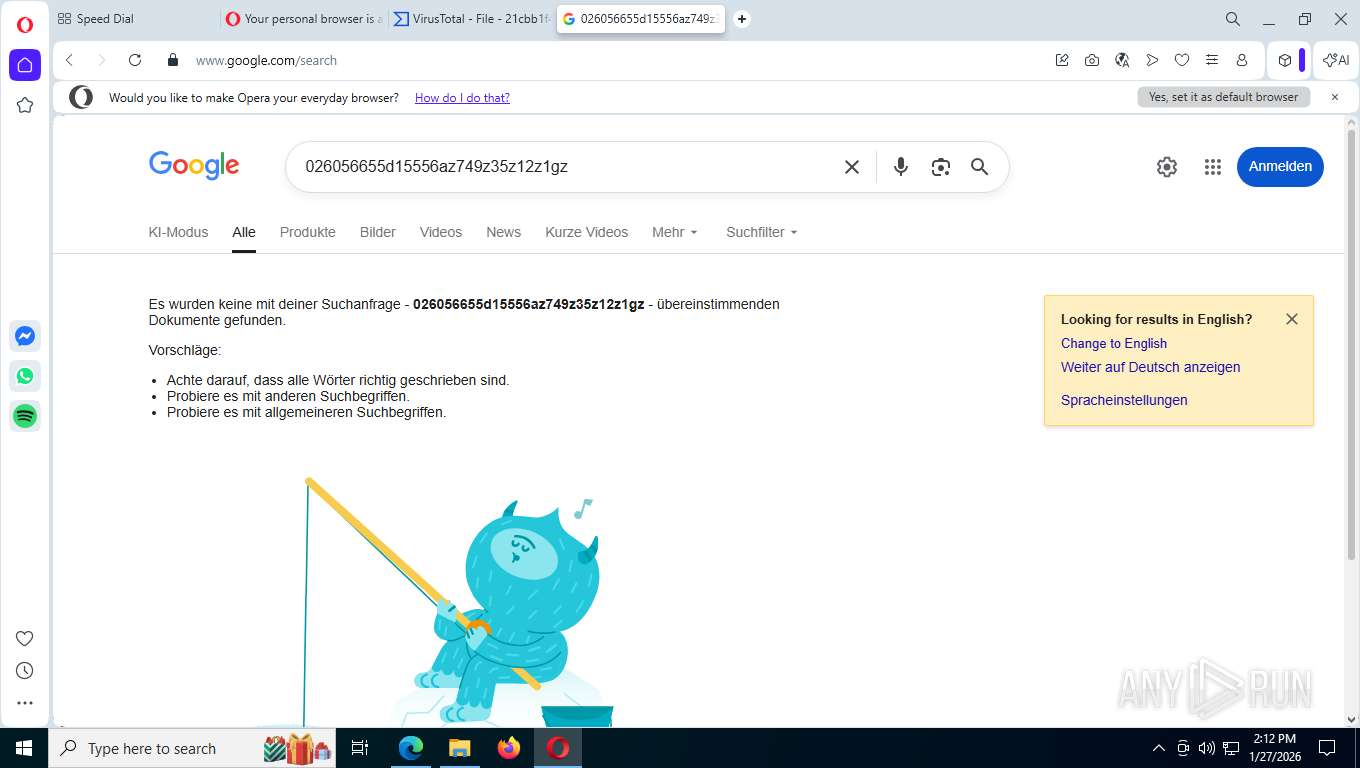This screenshot has width=1360, height=768.
Task: Click the camera snapshot icon in address bar
Action: [1092, 60]
